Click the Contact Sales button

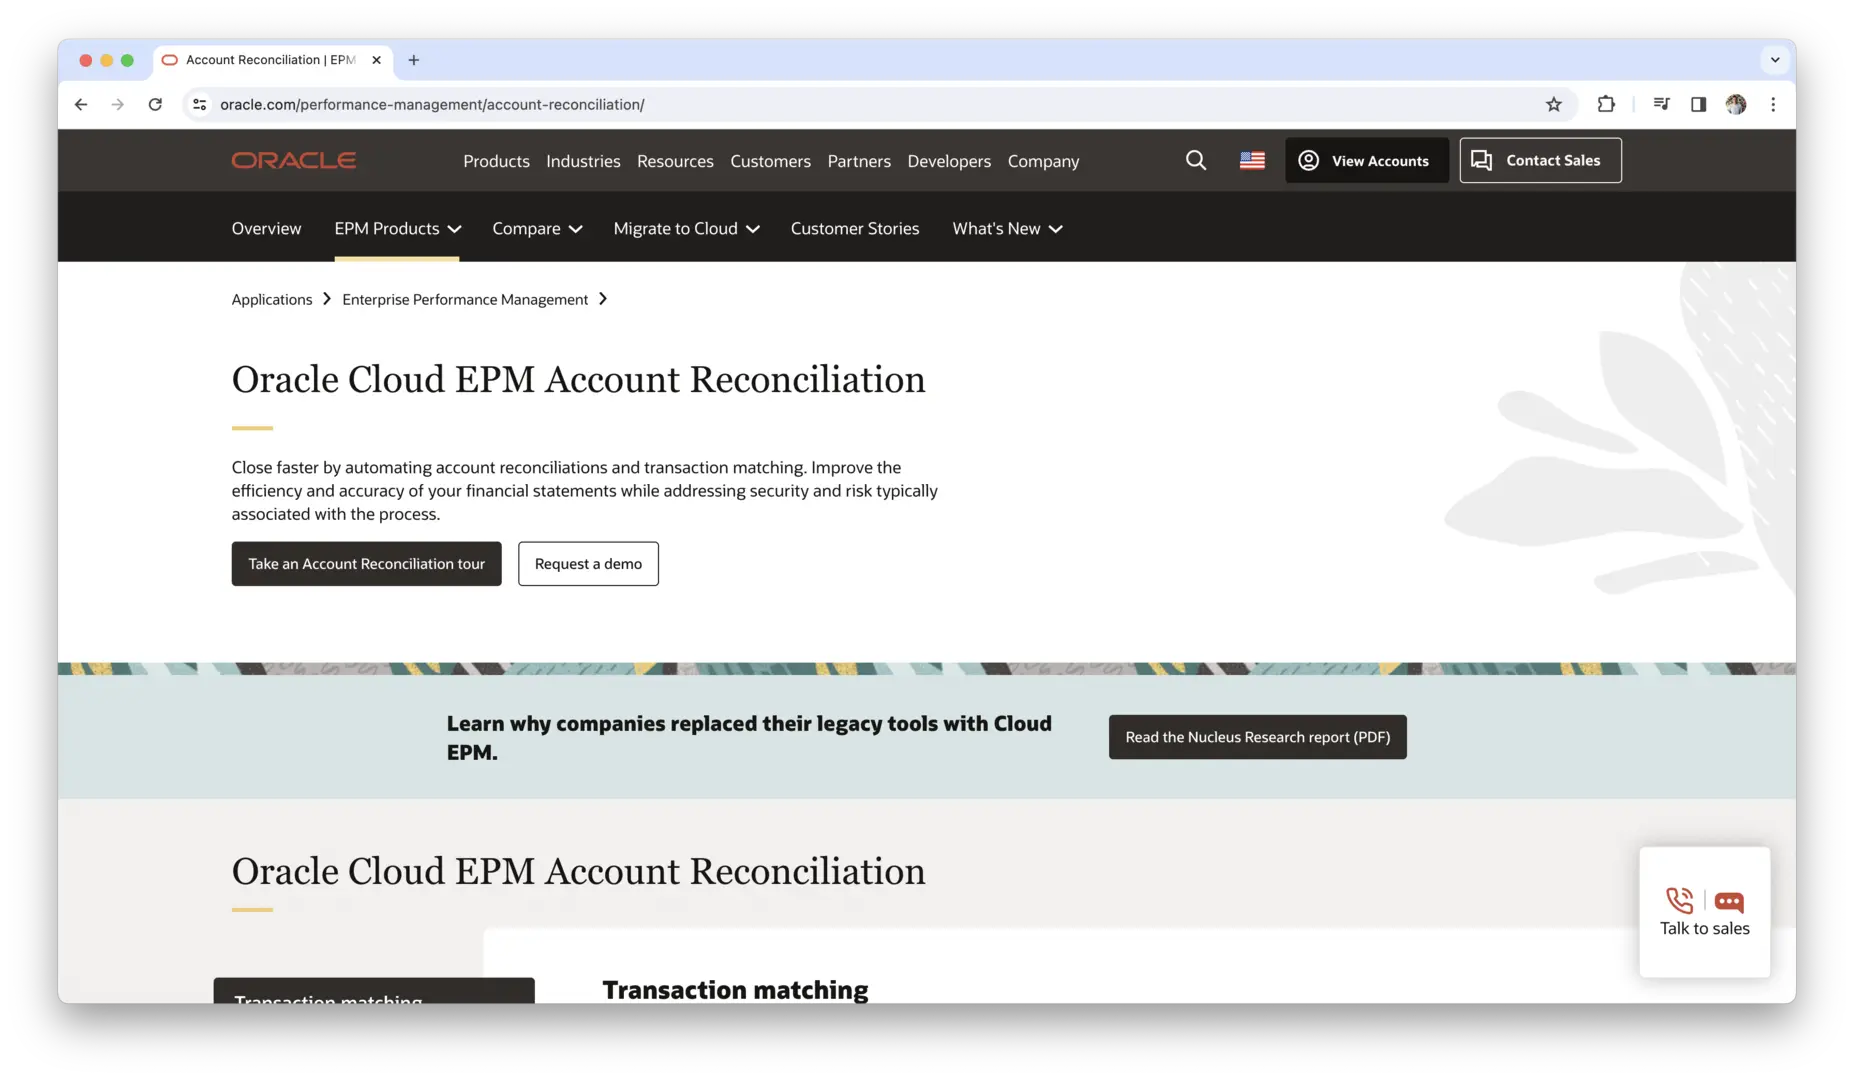1540,160
